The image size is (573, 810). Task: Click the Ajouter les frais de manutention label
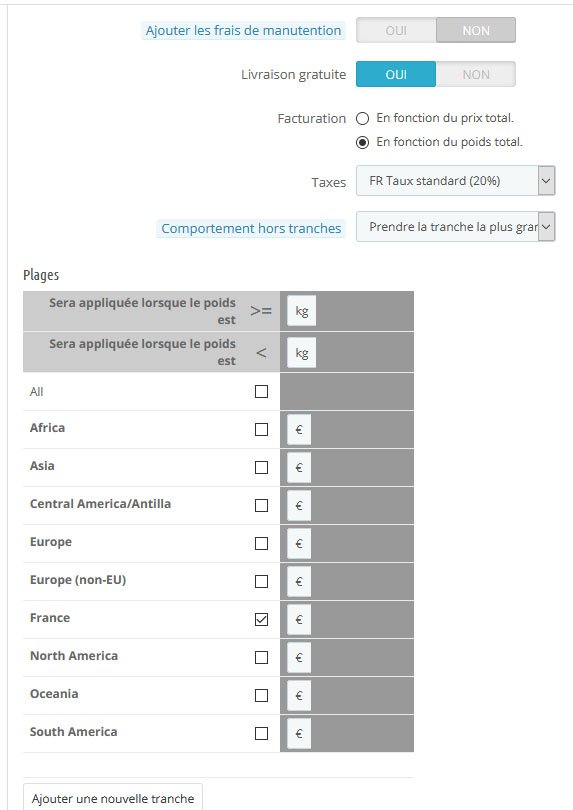(x=243, y=30)
